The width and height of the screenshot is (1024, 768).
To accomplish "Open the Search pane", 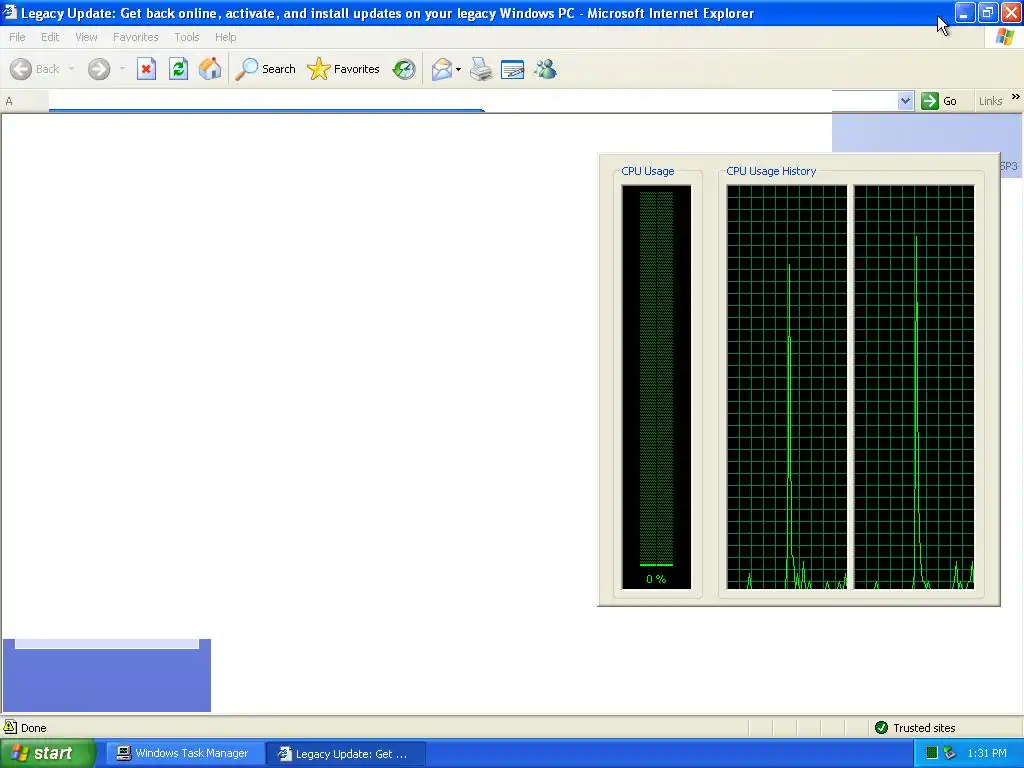I will [x=266, y=69].
